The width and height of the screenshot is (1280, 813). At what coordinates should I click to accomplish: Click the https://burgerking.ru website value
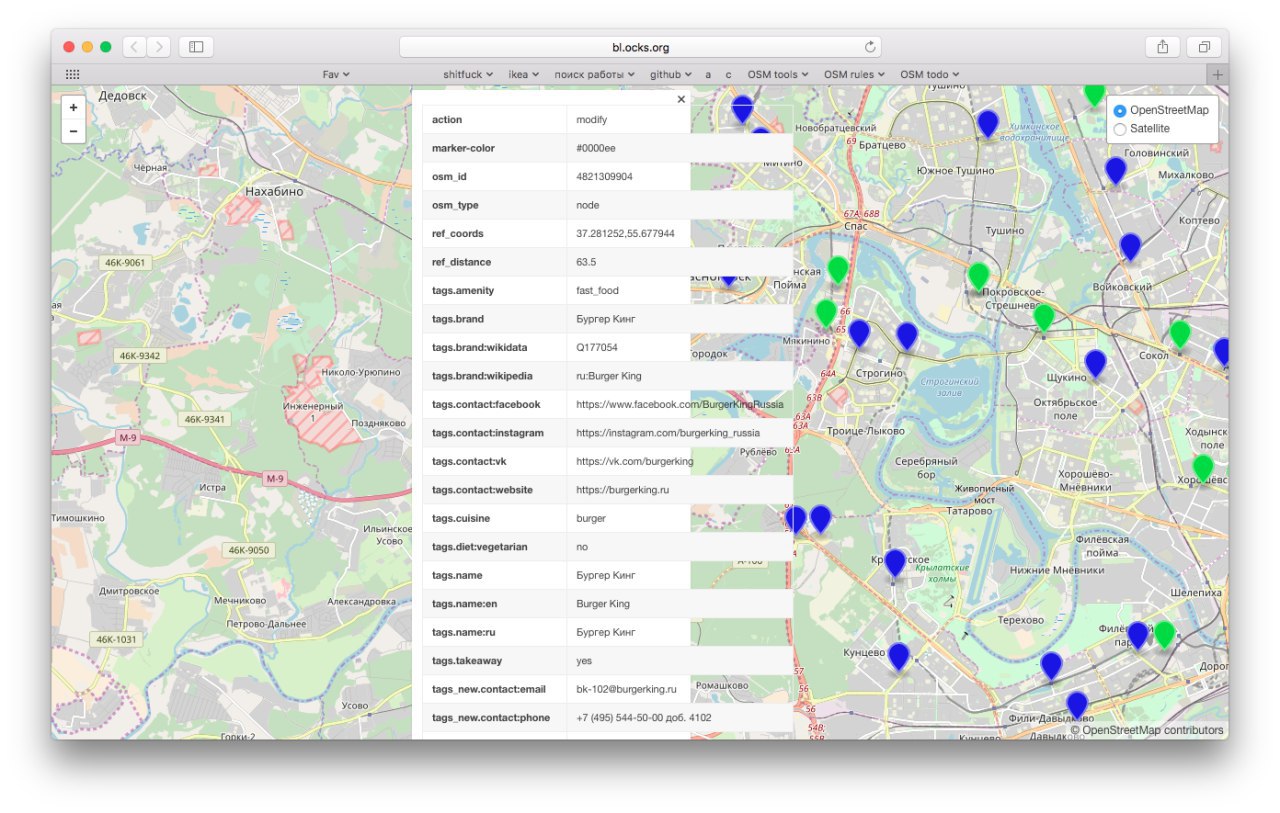tap(622, 490)
